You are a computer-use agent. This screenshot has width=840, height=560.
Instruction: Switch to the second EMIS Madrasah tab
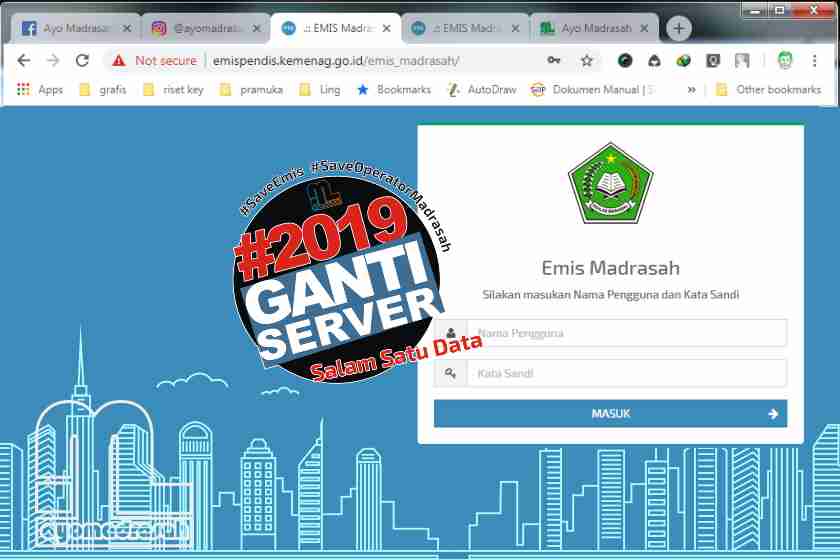pyautogui.click(x=464, y=28)
